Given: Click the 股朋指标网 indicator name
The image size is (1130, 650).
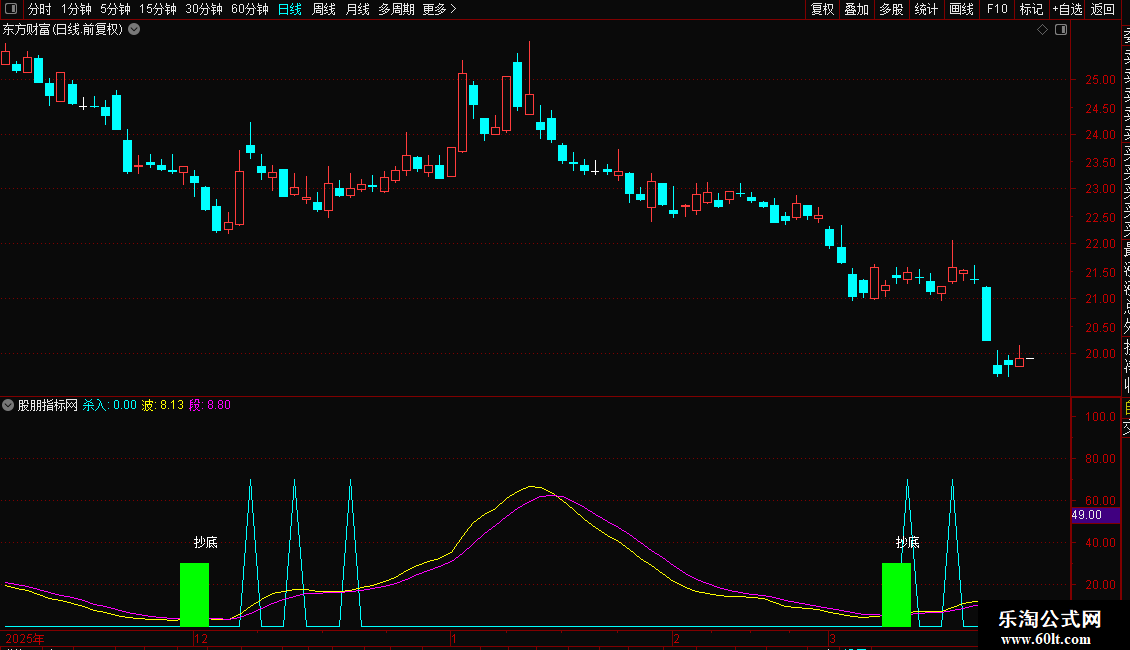Looking at the screenshot, I should (x=48, y=405).
